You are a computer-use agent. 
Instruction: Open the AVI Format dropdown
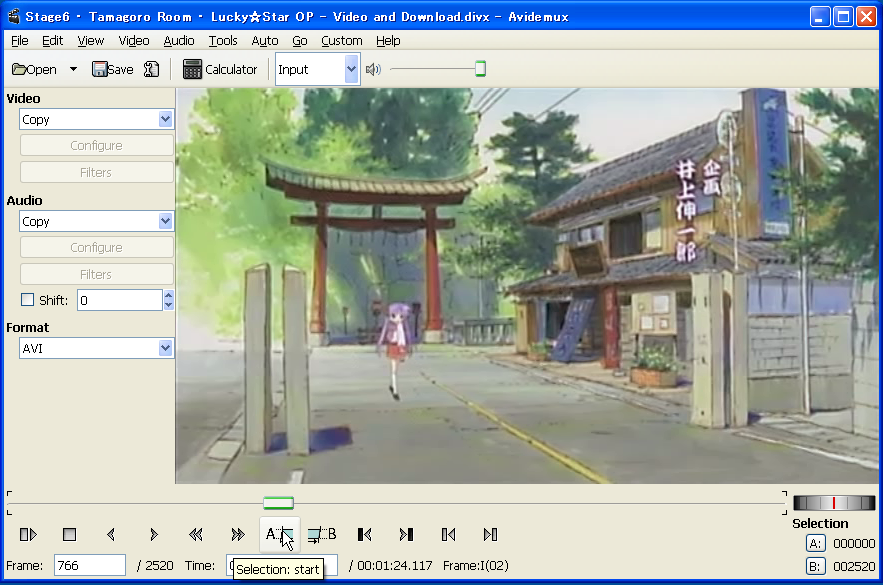96,348
